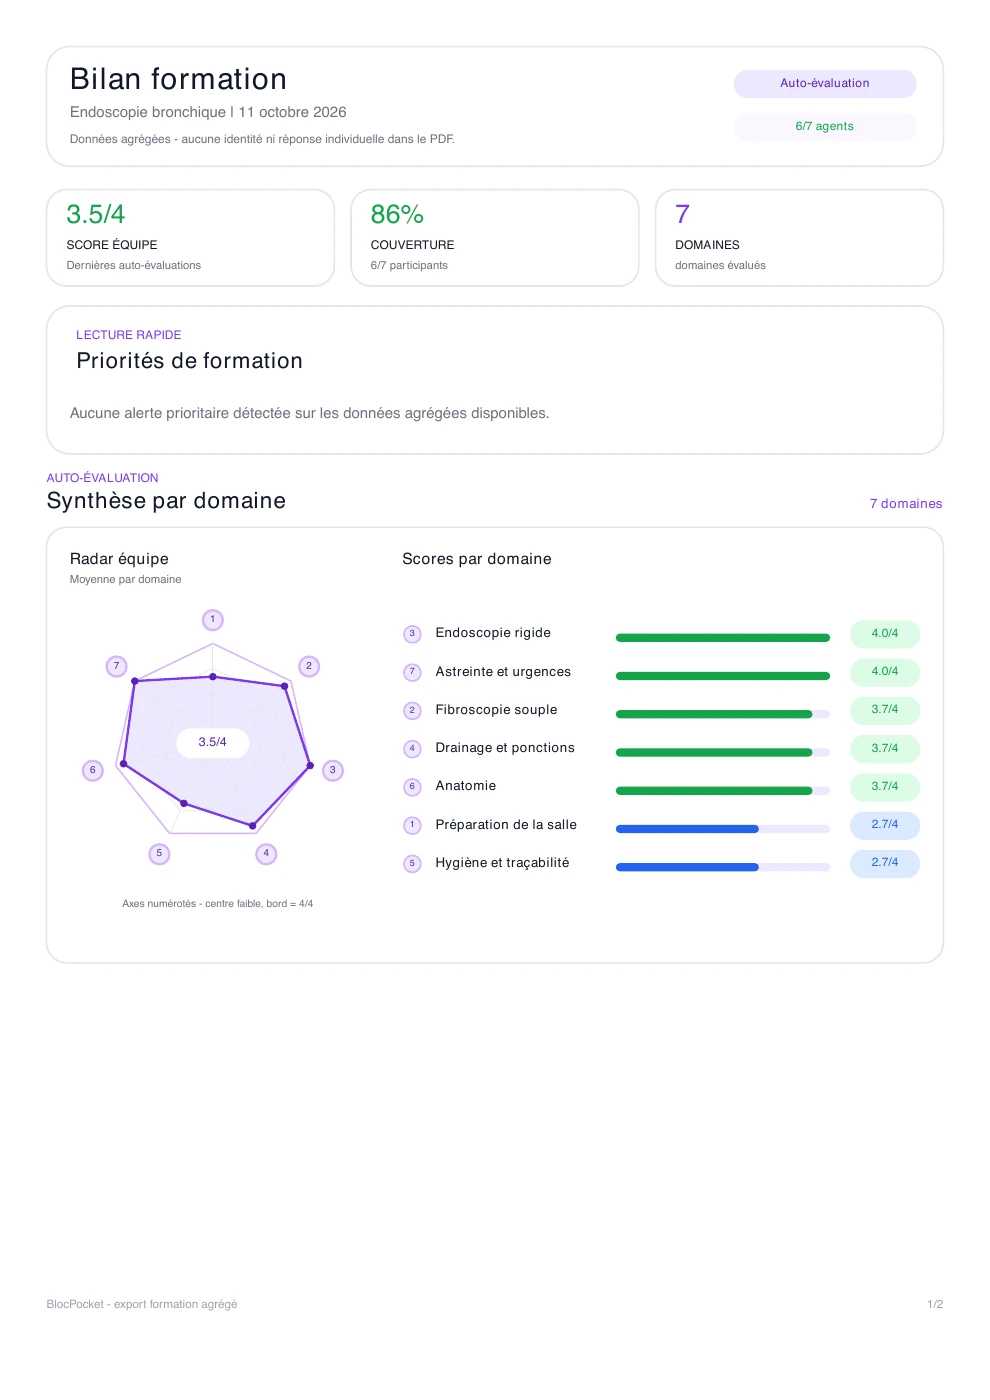Select the 86% couverture value
Viewport: 990px width, 1400px height.
(x=397, y=215)
